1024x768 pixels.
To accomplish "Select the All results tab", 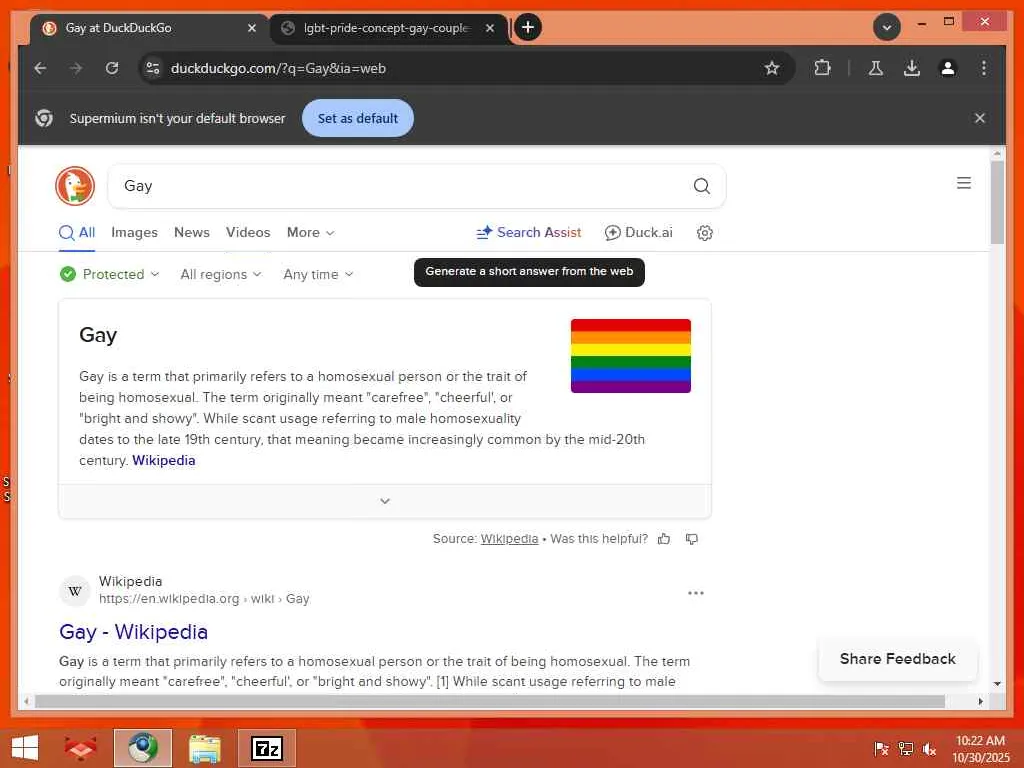I will click(77, 232).
